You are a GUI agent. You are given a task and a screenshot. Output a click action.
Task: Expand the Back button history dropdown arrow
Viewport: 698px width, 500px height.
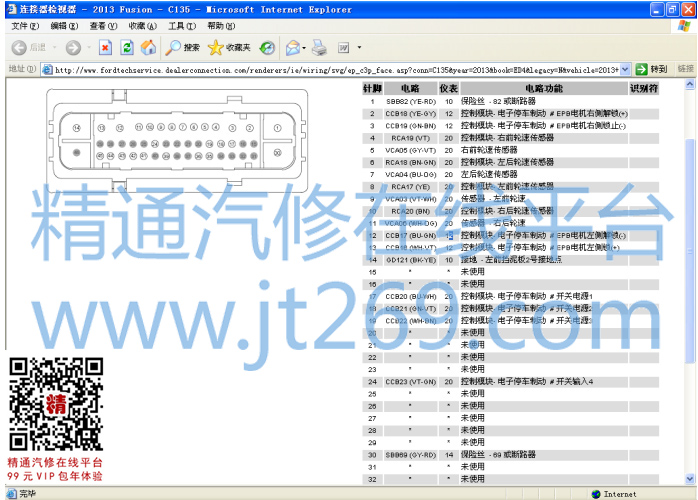point(54,47)
